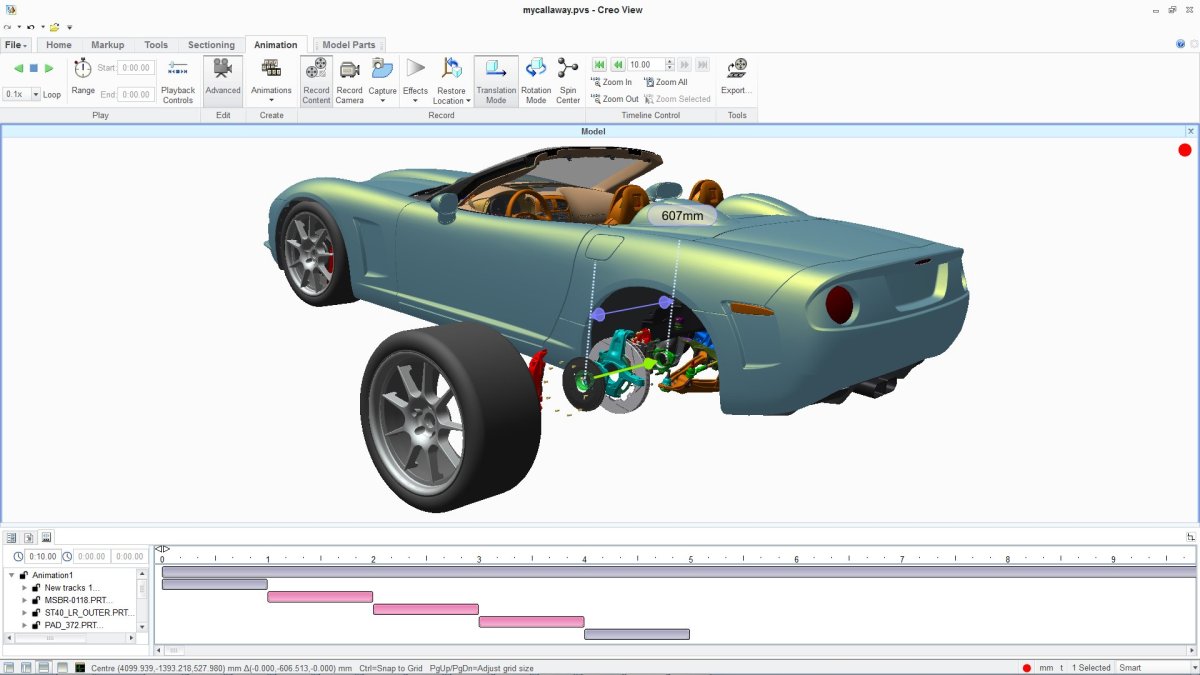The height and width of the screenshot is (675, 1200).
Task: Select the Advanced edit tool
Action: (222, 80)
